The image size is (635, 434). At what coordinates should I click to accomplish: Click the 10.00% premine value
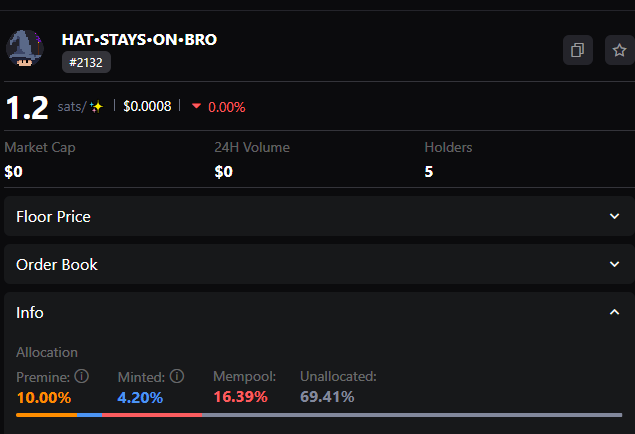click(x=44, y=398)
